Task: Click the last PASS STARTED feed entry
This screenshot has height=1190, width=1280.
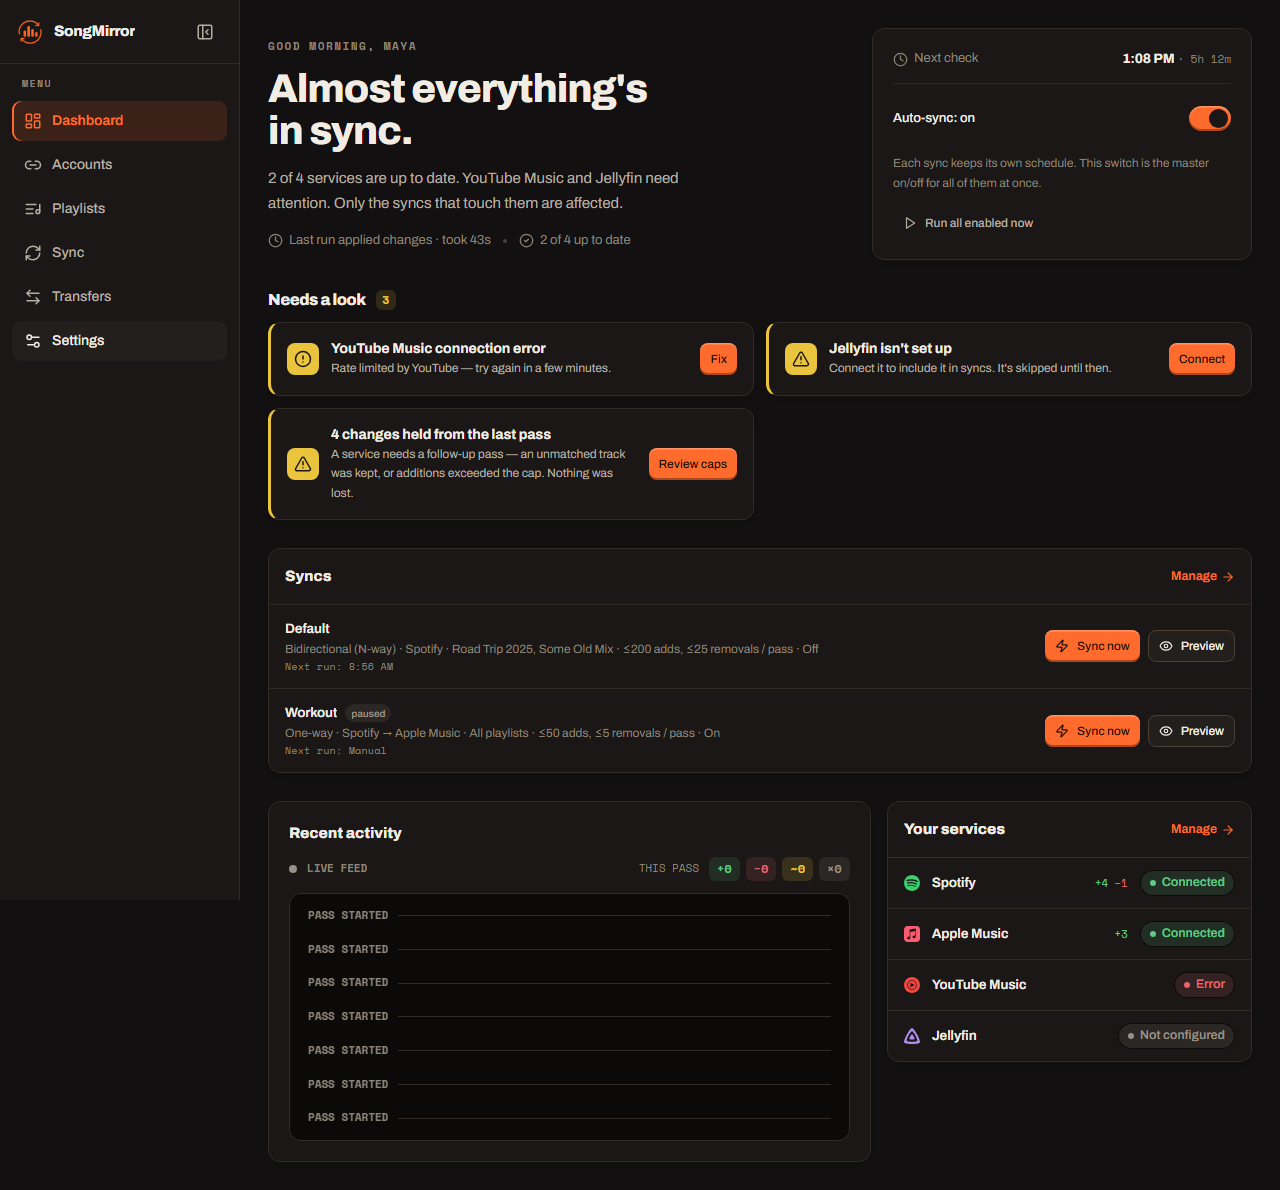Action: point(569,1118)
